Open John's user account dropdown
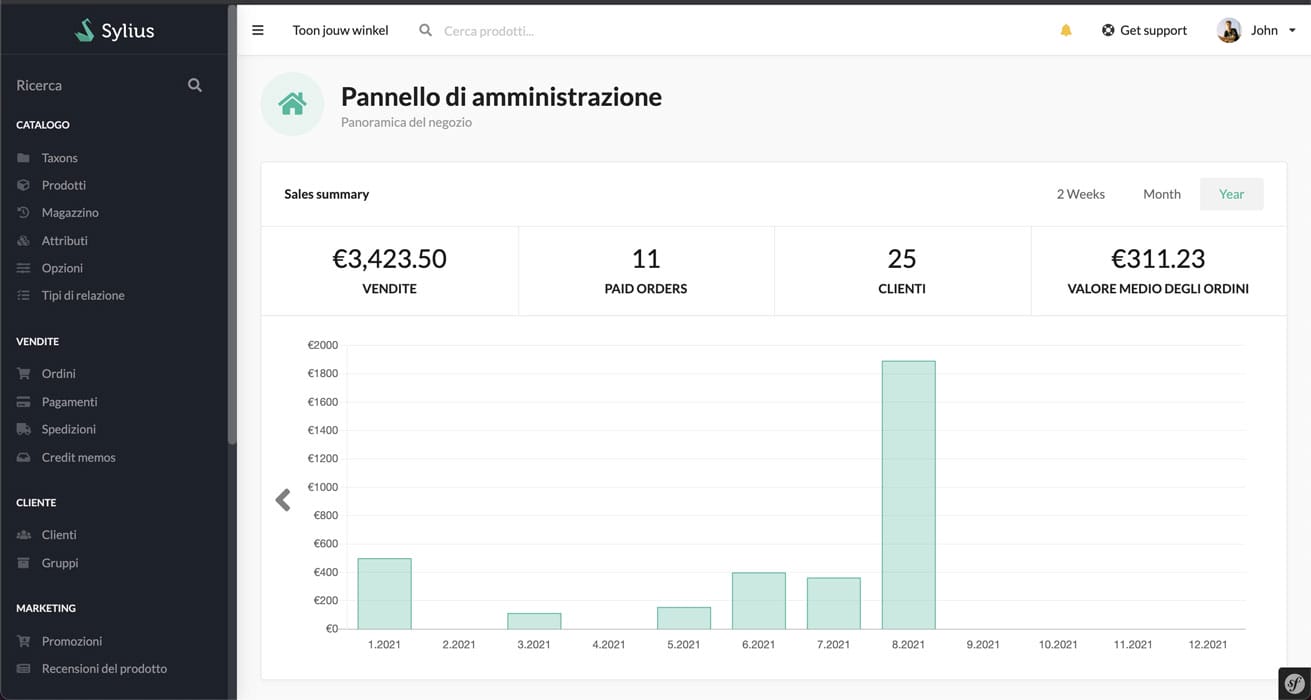The width and height of the screenshot is (1311, 700). pos(1256,30)
